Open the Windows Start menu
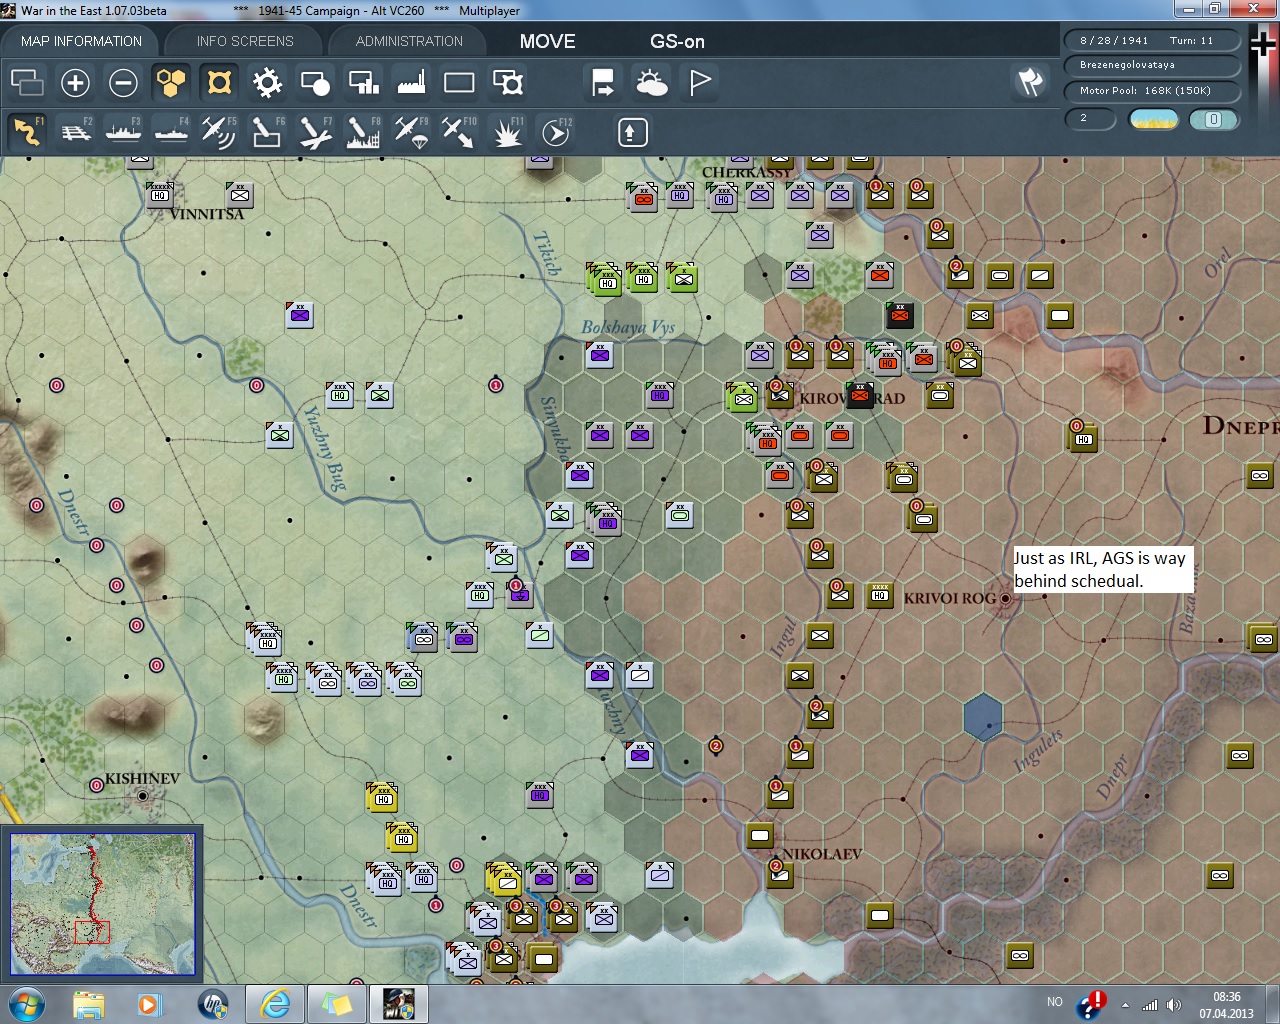The image size is (1280, 1024). click(25, 1003)
